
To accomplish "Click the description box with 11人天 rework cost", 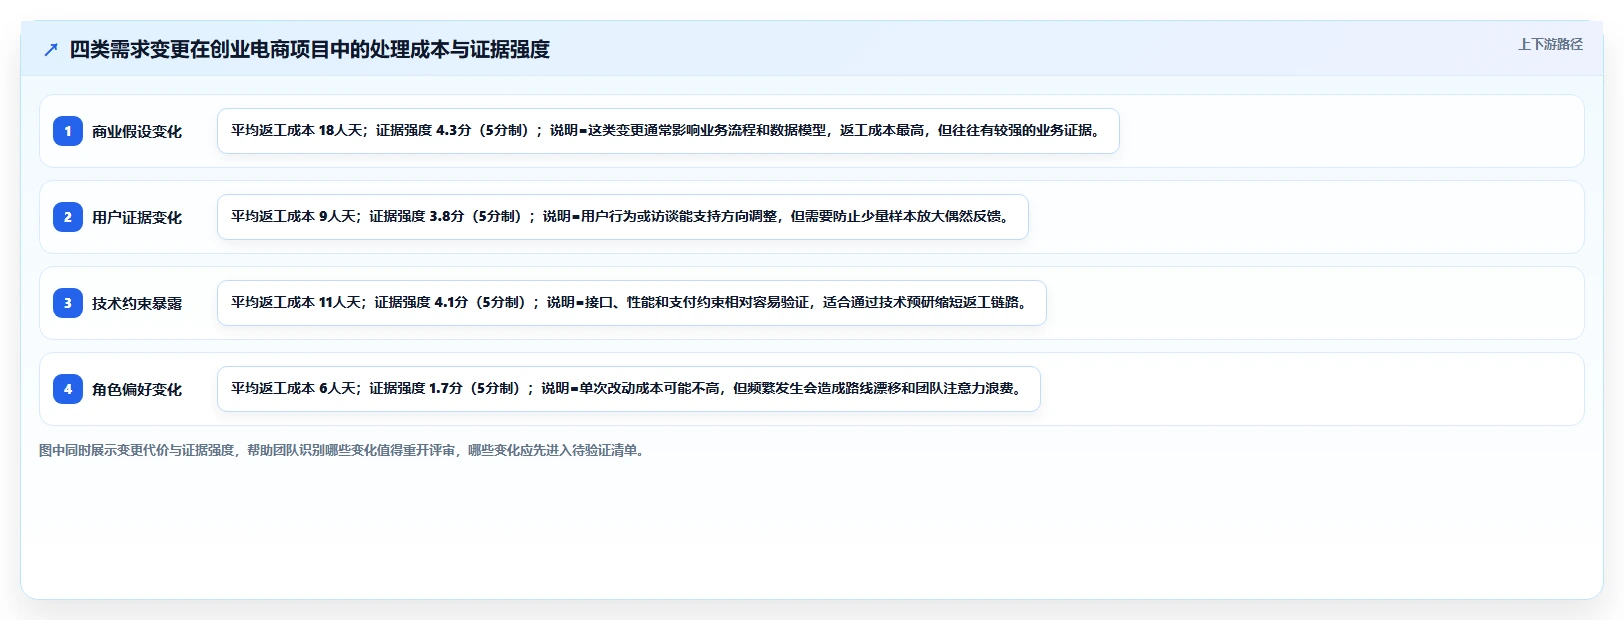I will pos(632,303).
